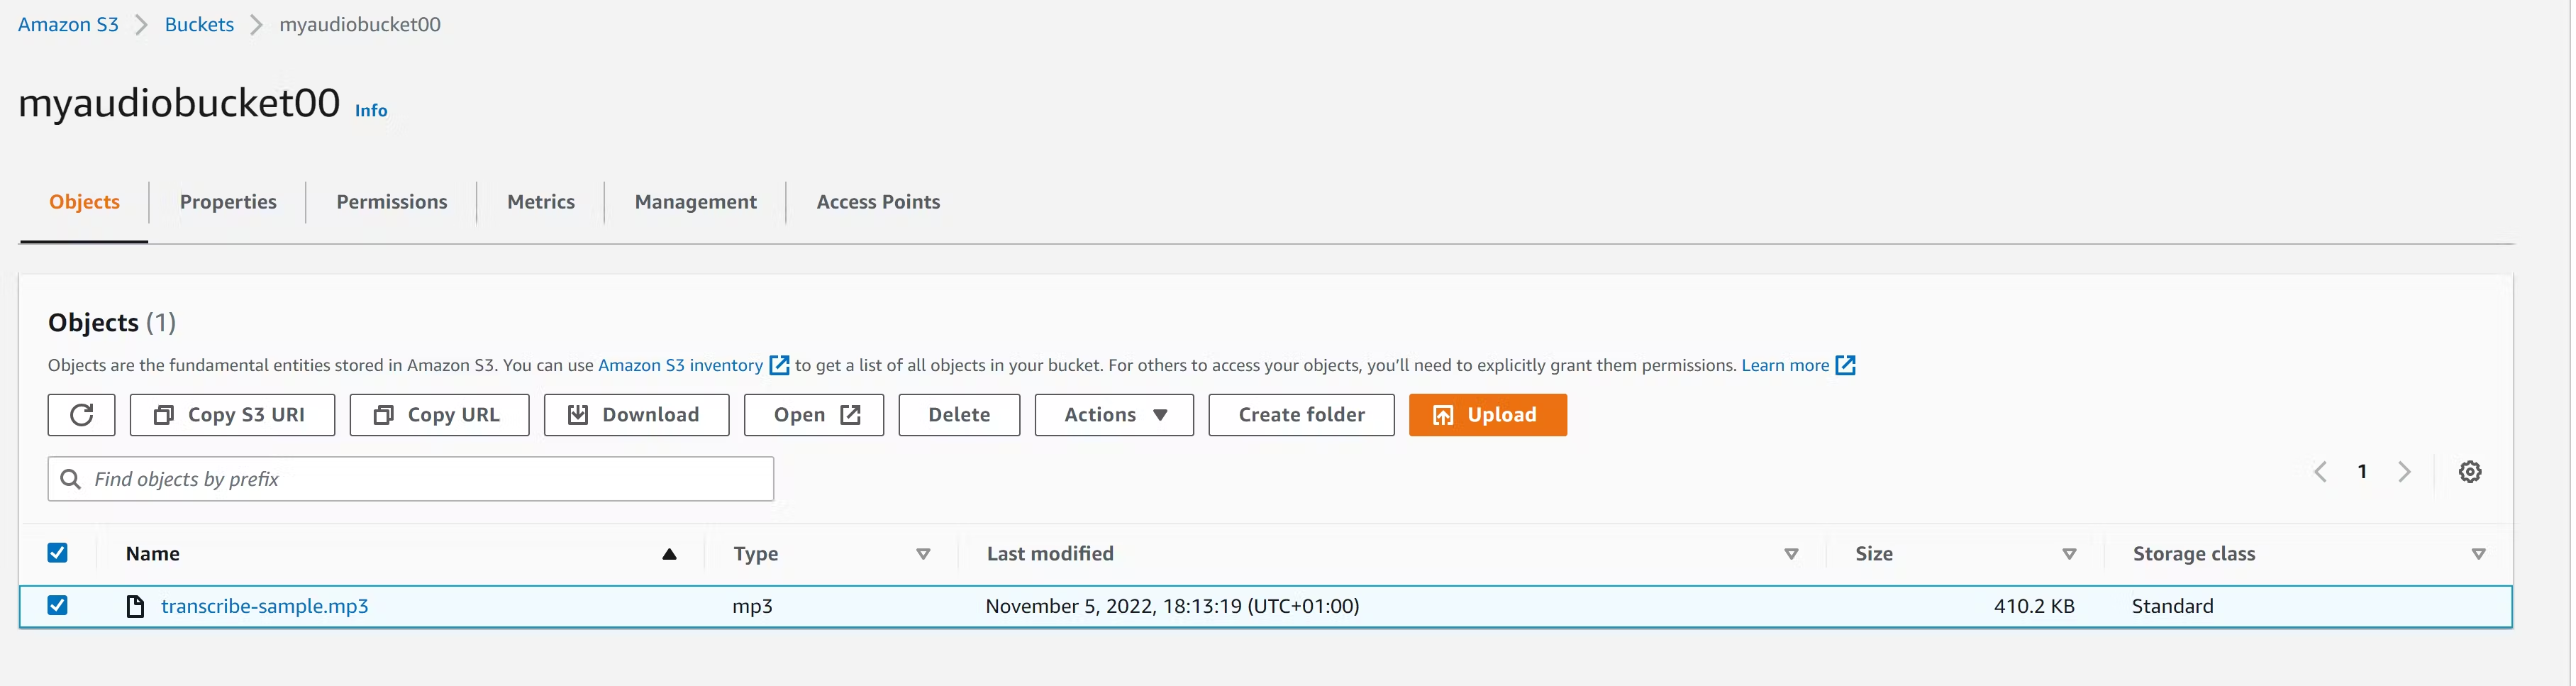Sort by Storage class column arrow
The image size is (2576, 686).
pos(2478,554)
